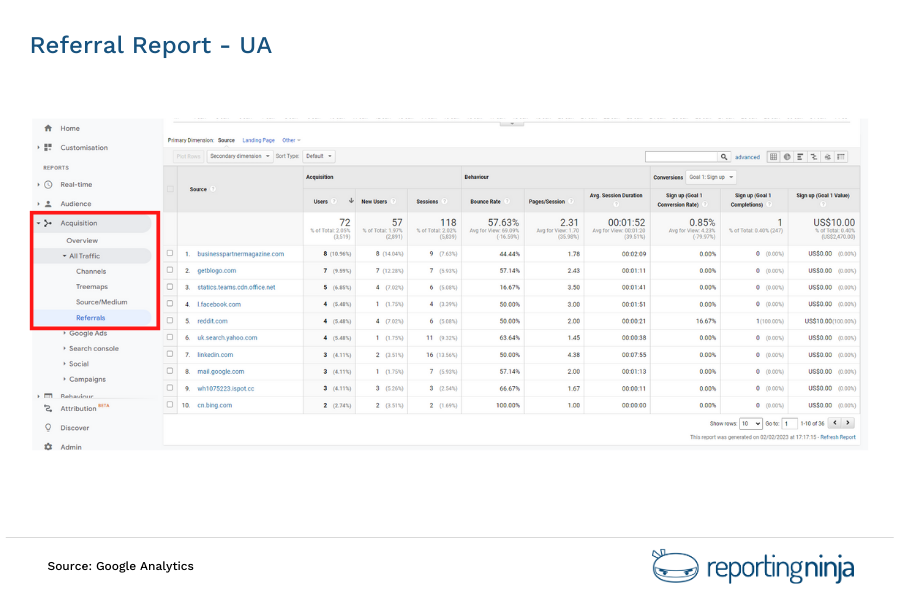Open the linkedin.com source link
This screenshot has height=600, width=900.
click(x=215, y=355)
